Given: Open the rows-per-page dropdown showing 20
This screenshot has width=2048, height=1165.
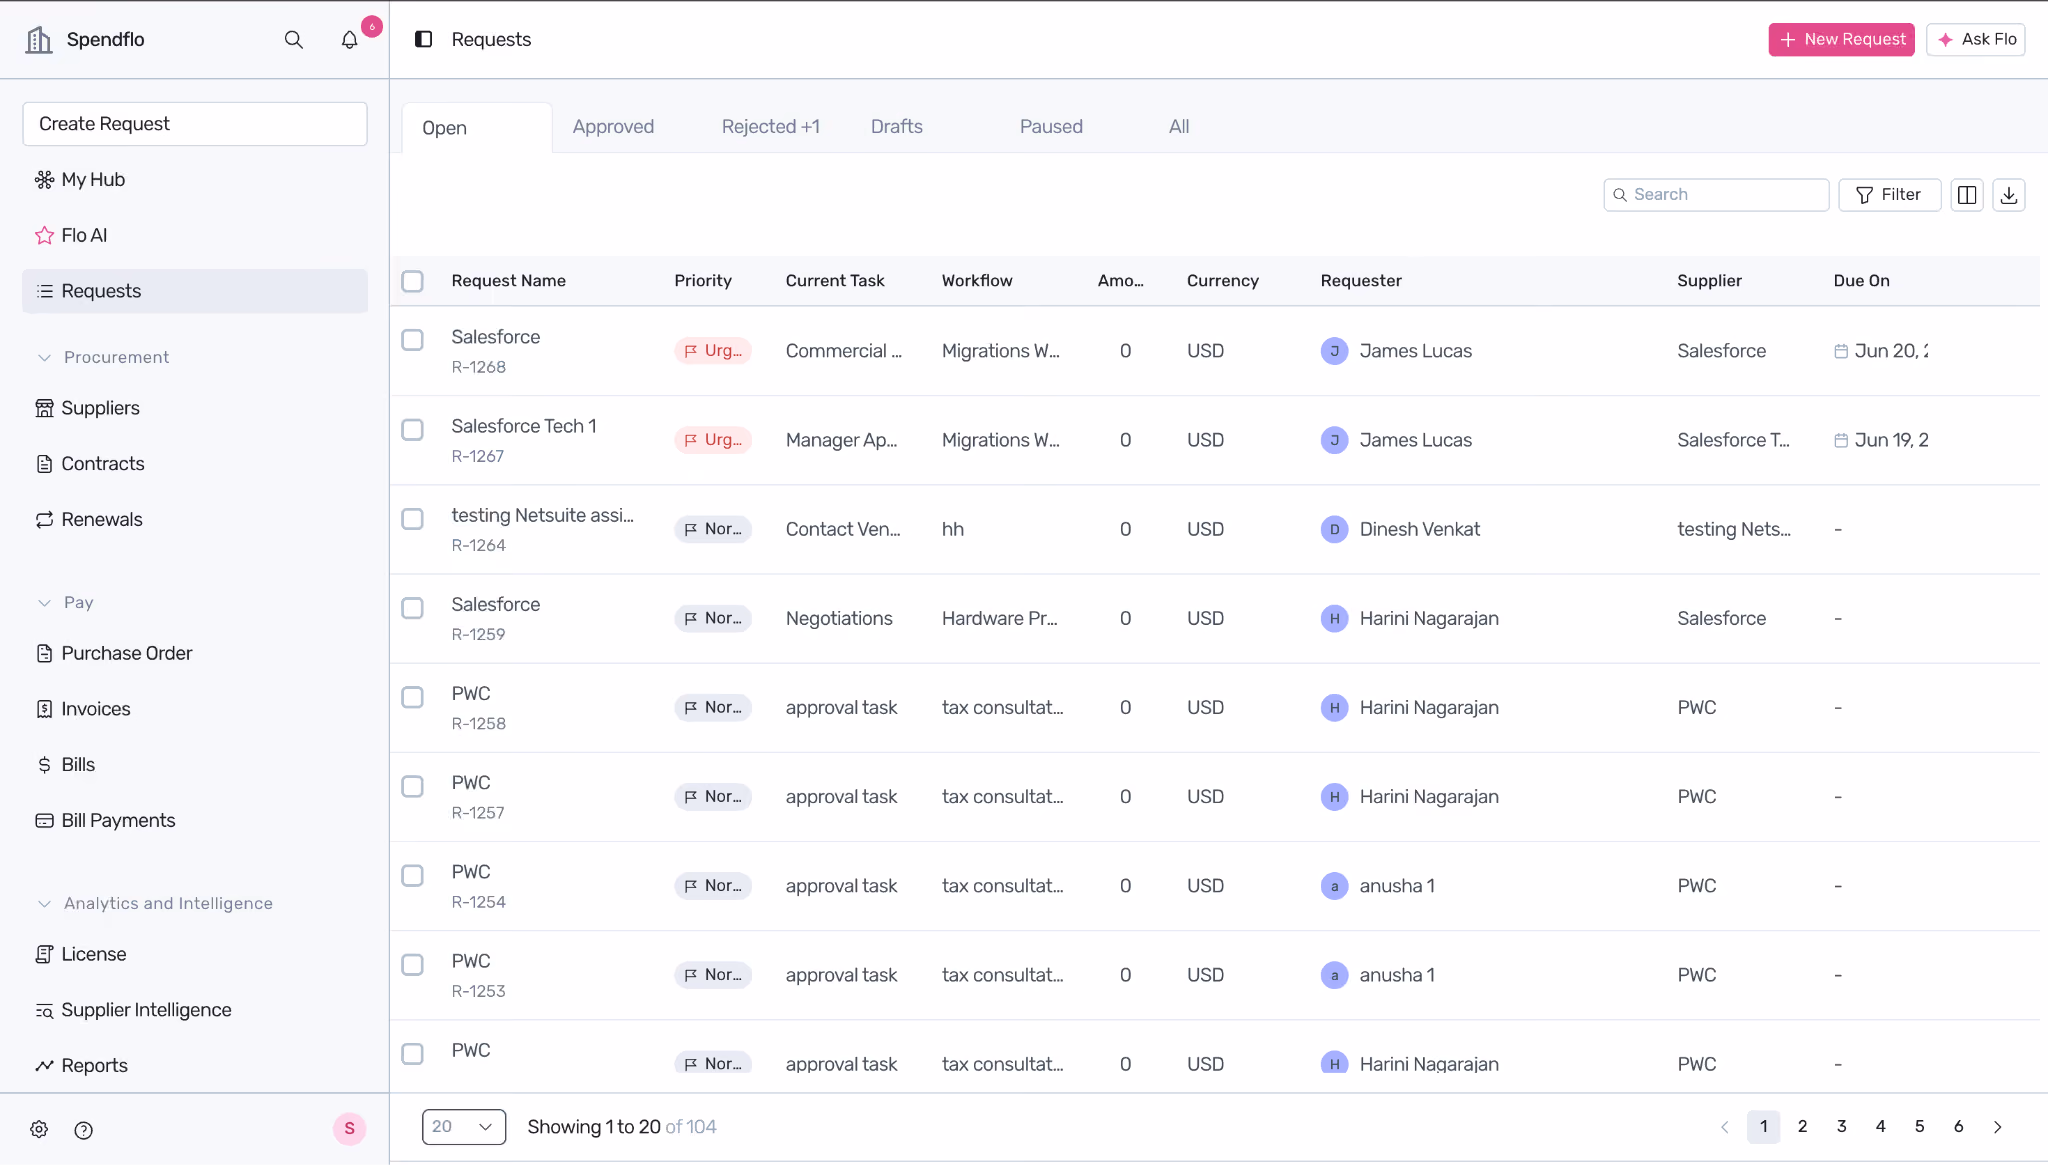Looking at the screenshot, I should 464,1127.
